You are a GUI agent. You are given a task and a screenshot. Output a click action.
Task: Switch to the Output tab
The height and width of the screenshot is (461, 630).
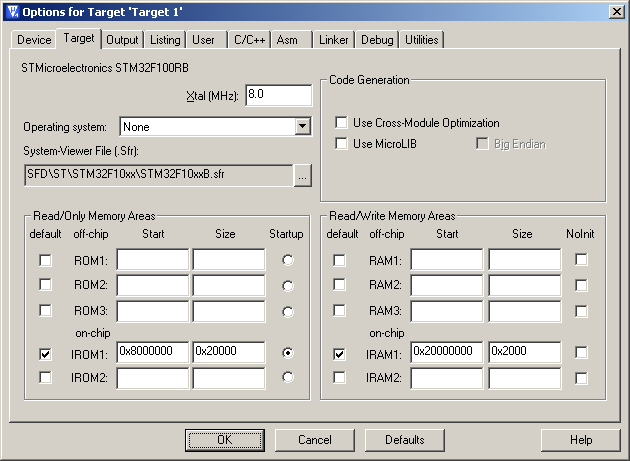pyautogui.click(x=122, y=40)
